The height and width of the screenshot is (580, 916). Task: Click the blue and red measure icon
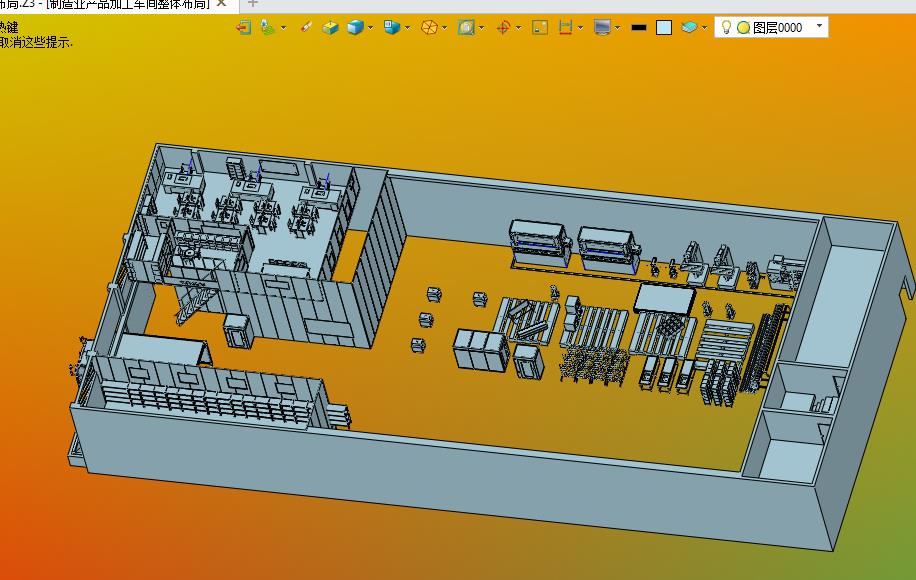point(565,27)
